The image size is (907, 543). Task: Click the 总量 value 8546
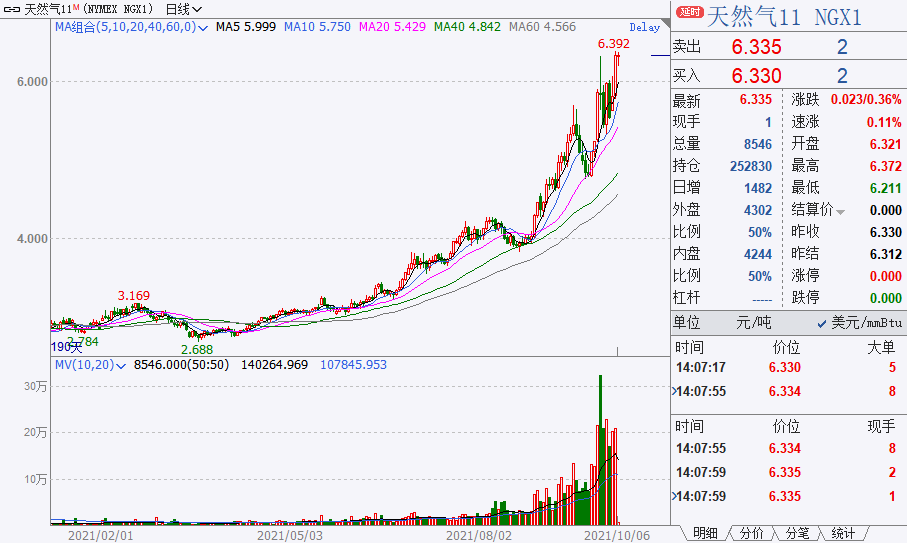point(758,144)
